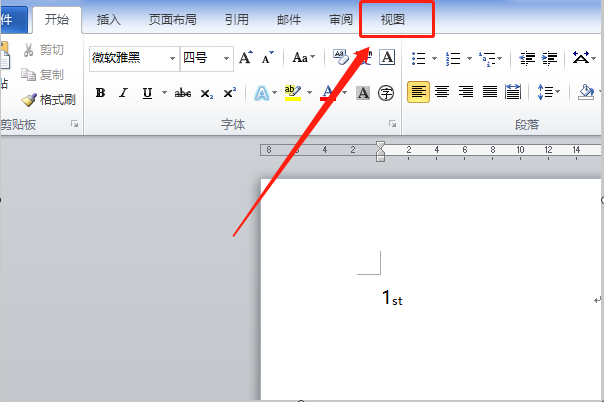Toggle italic formatting

tap(124, 93)
